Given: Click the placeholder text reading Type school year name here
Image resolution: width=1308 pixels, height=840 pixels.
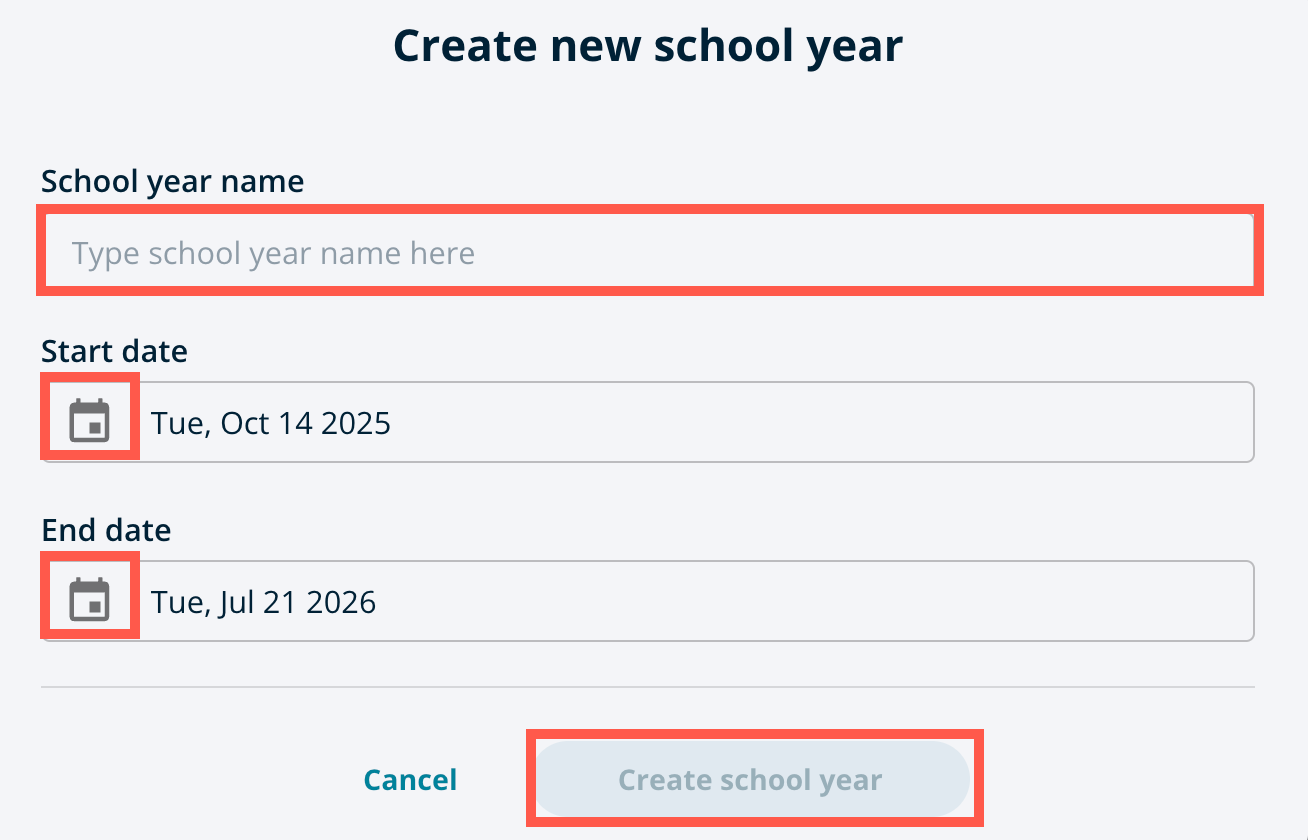Looking at the screenshot, I should [272, 252].
